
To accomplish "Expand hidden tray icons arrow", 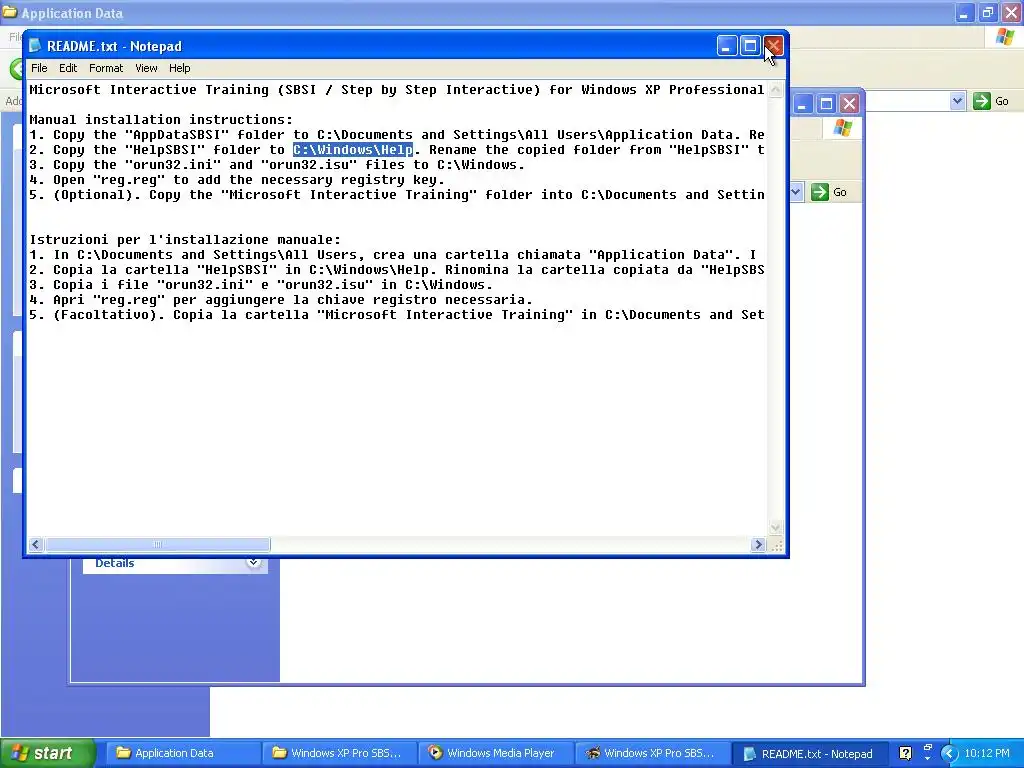I will 949,754.
